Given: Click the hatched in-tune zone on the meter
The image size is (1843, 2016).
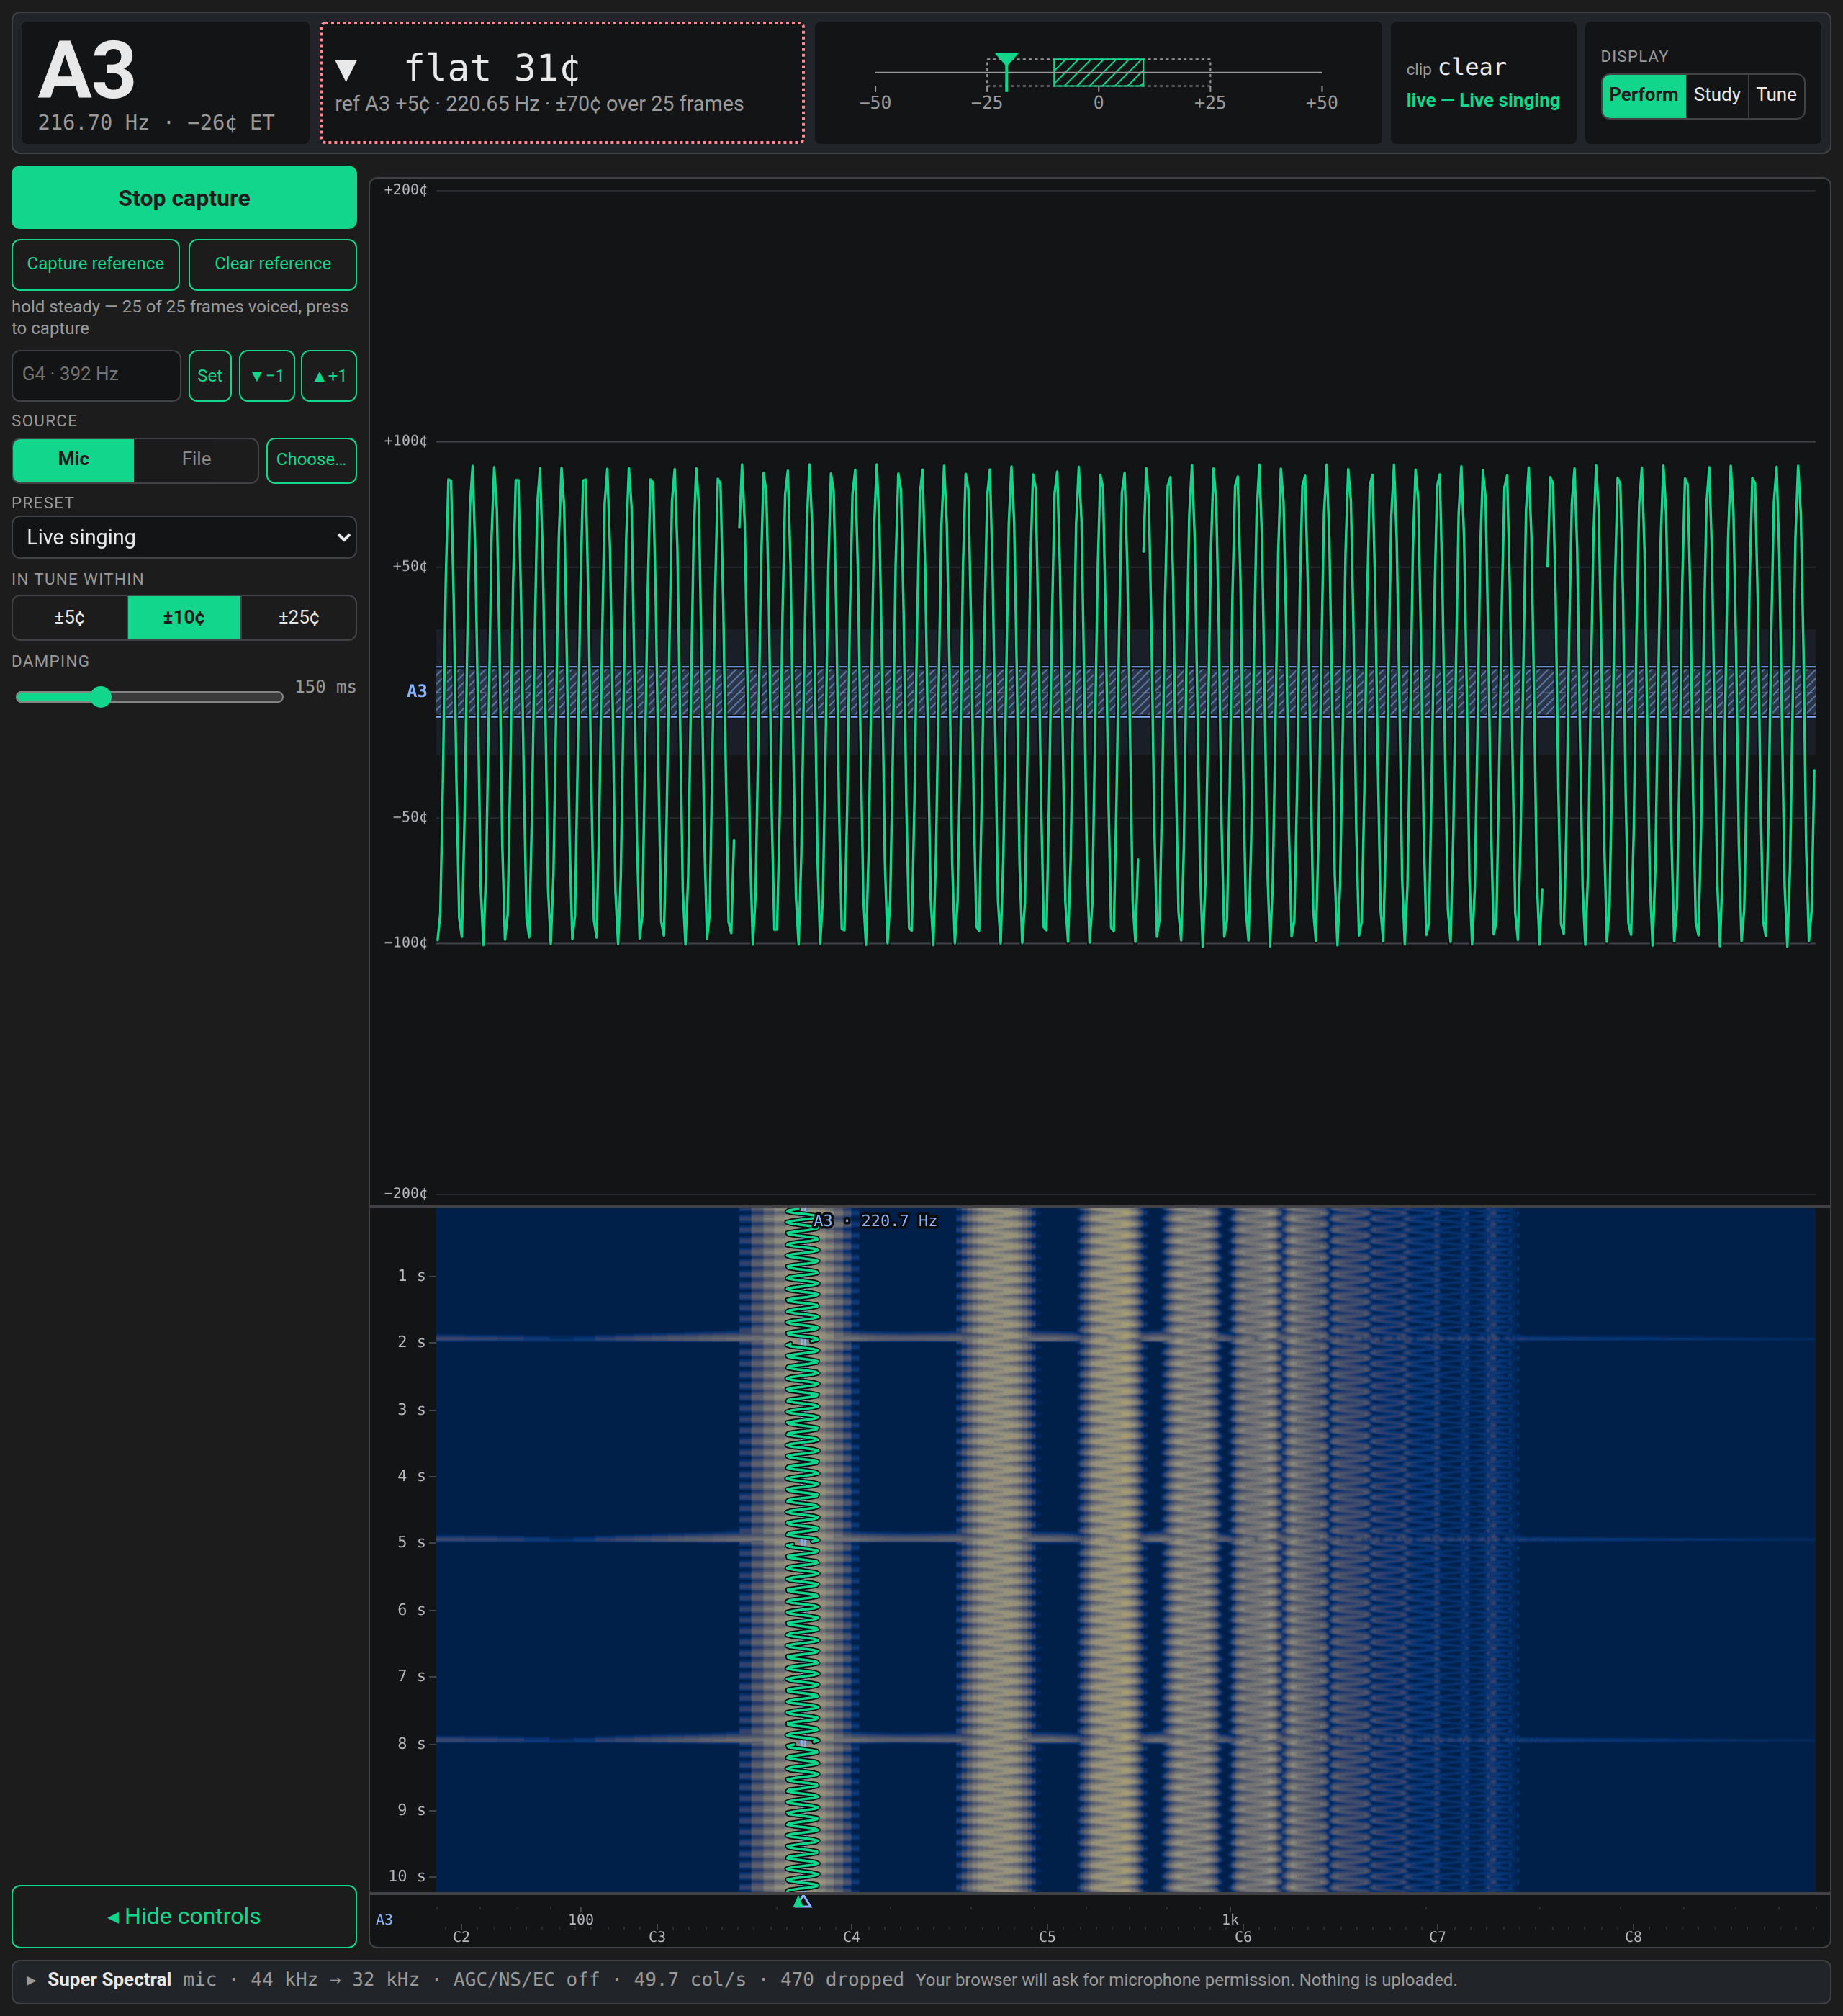Looking at the screenshot, I should pos(1098,72).
